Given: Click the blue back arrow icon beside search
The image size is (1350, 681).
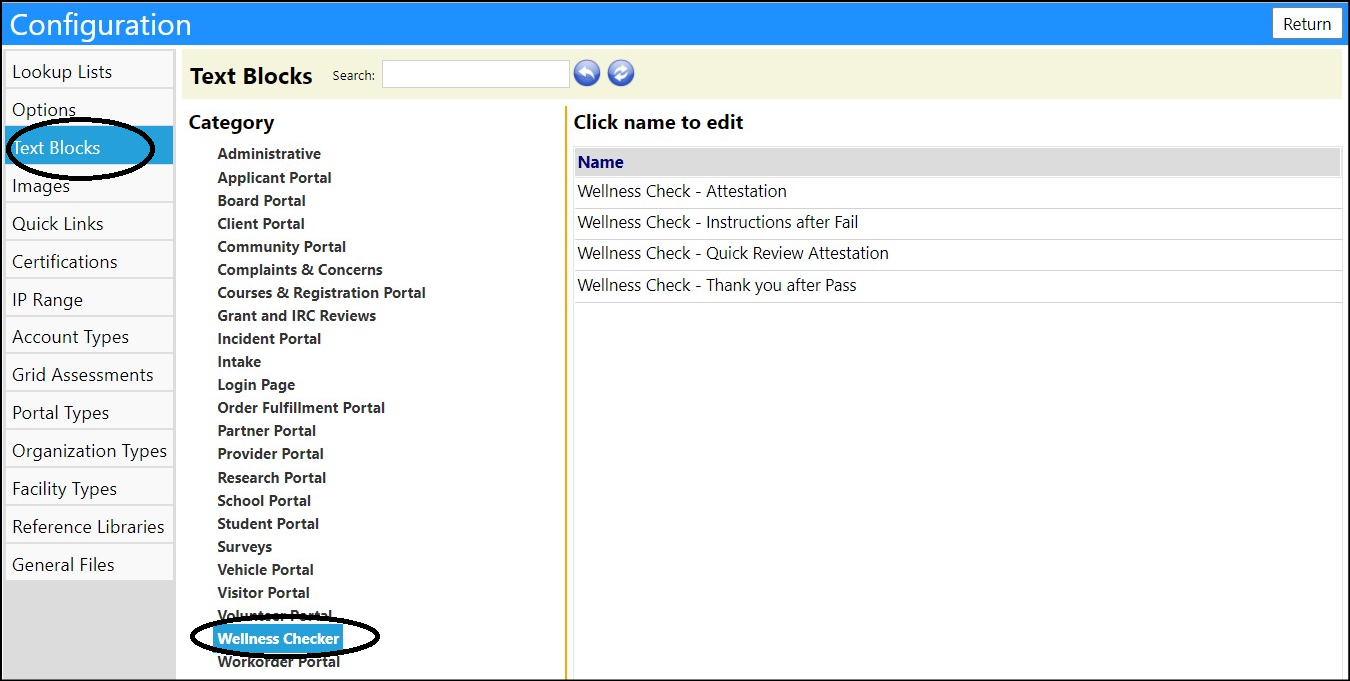Looking at the screenshot, I should (587, 73).
